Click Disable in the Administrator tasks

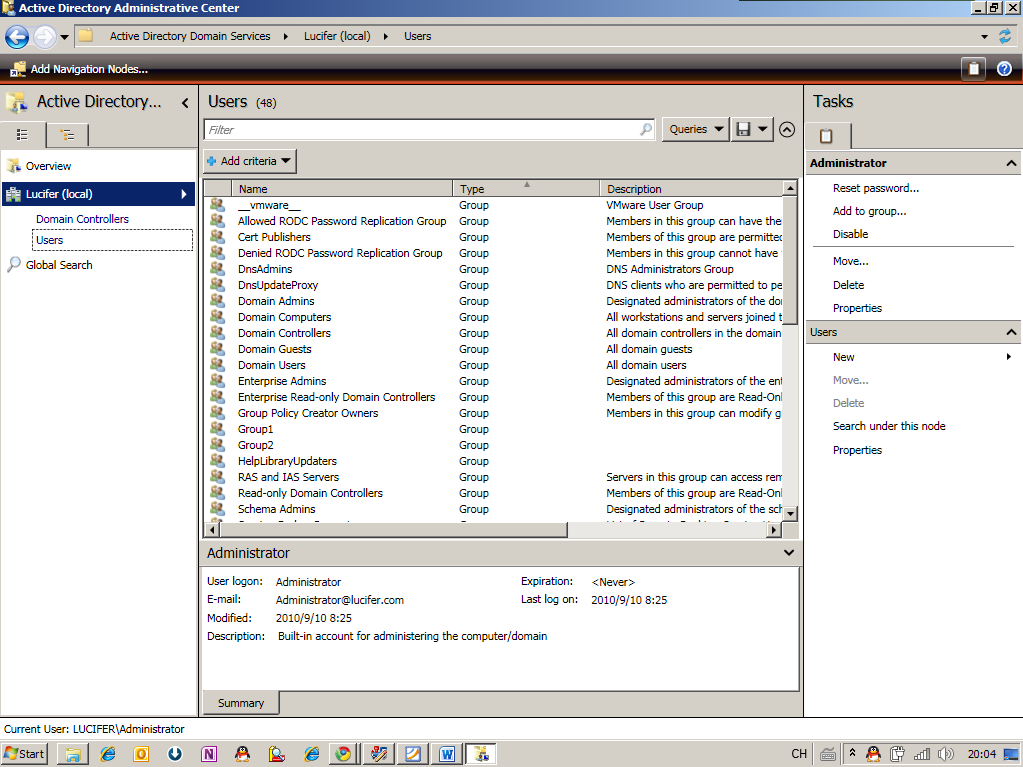tap(850, 234)
